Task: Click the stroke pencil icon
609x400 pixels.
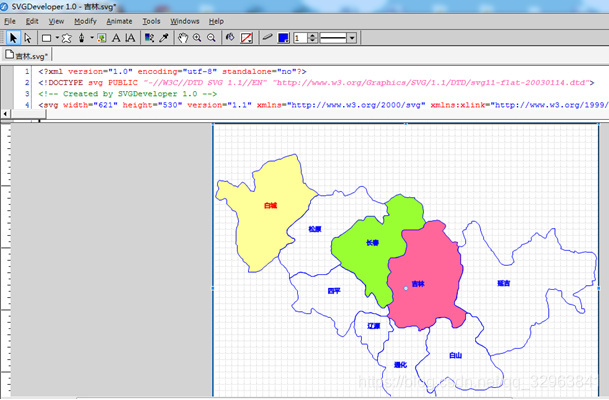Action: click(267, 38)
